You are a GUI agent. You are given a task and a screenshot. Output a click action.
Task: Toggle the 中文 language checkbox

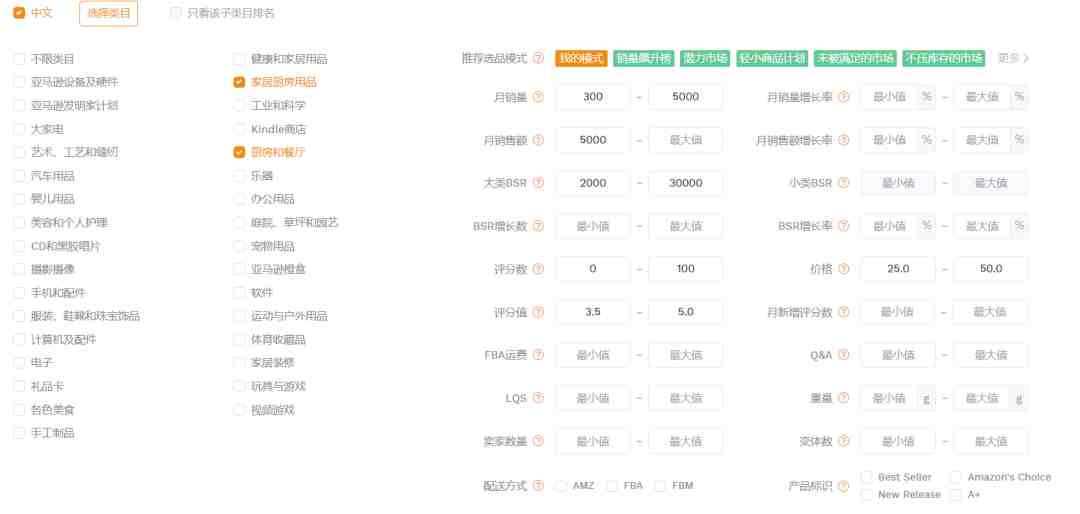(x=19, y=12)
